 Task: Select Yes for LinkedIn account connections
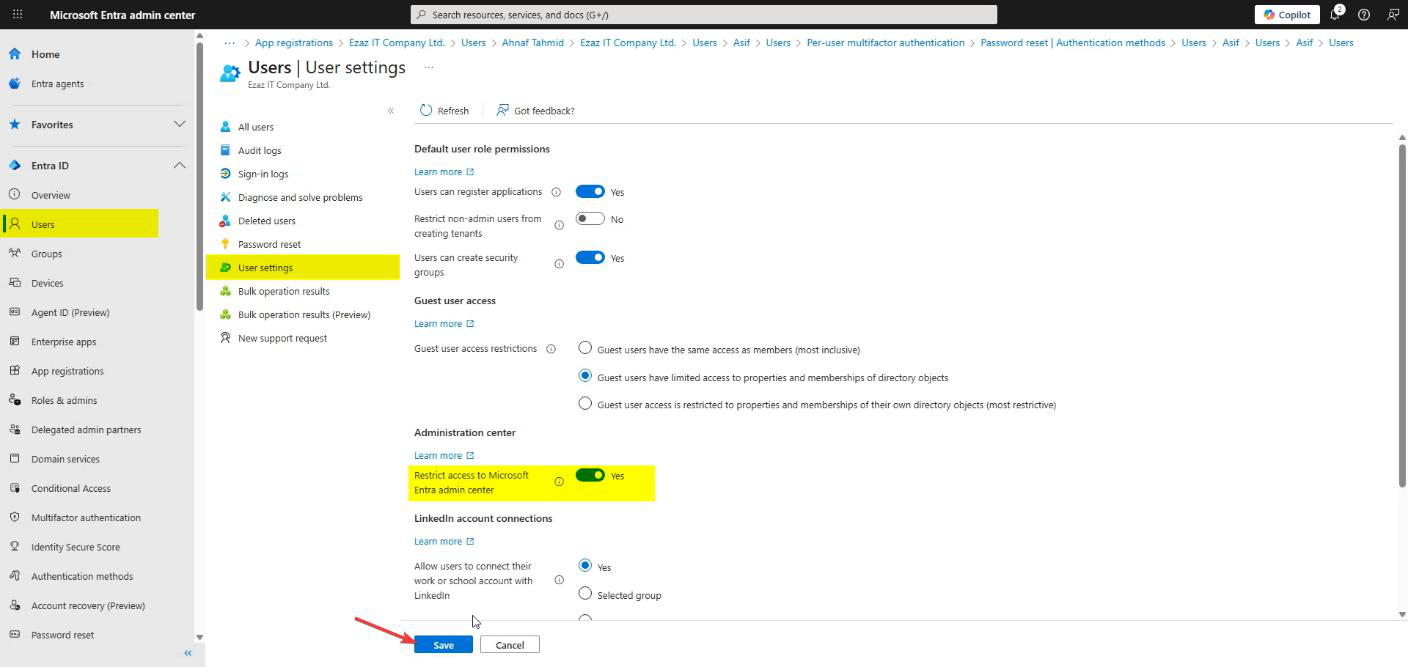click(x=586, y=565)
